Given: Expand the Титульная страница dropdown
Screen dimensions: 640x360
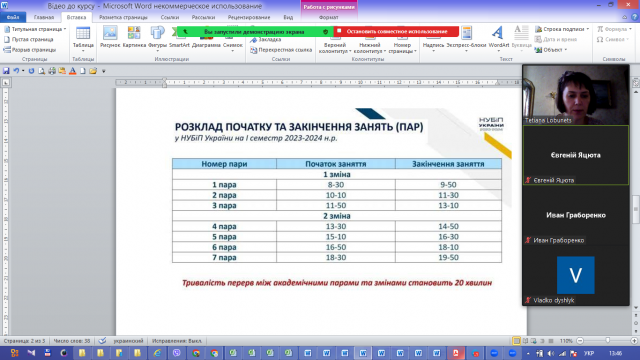Looking at the screenshot, I should click(35, 29).
